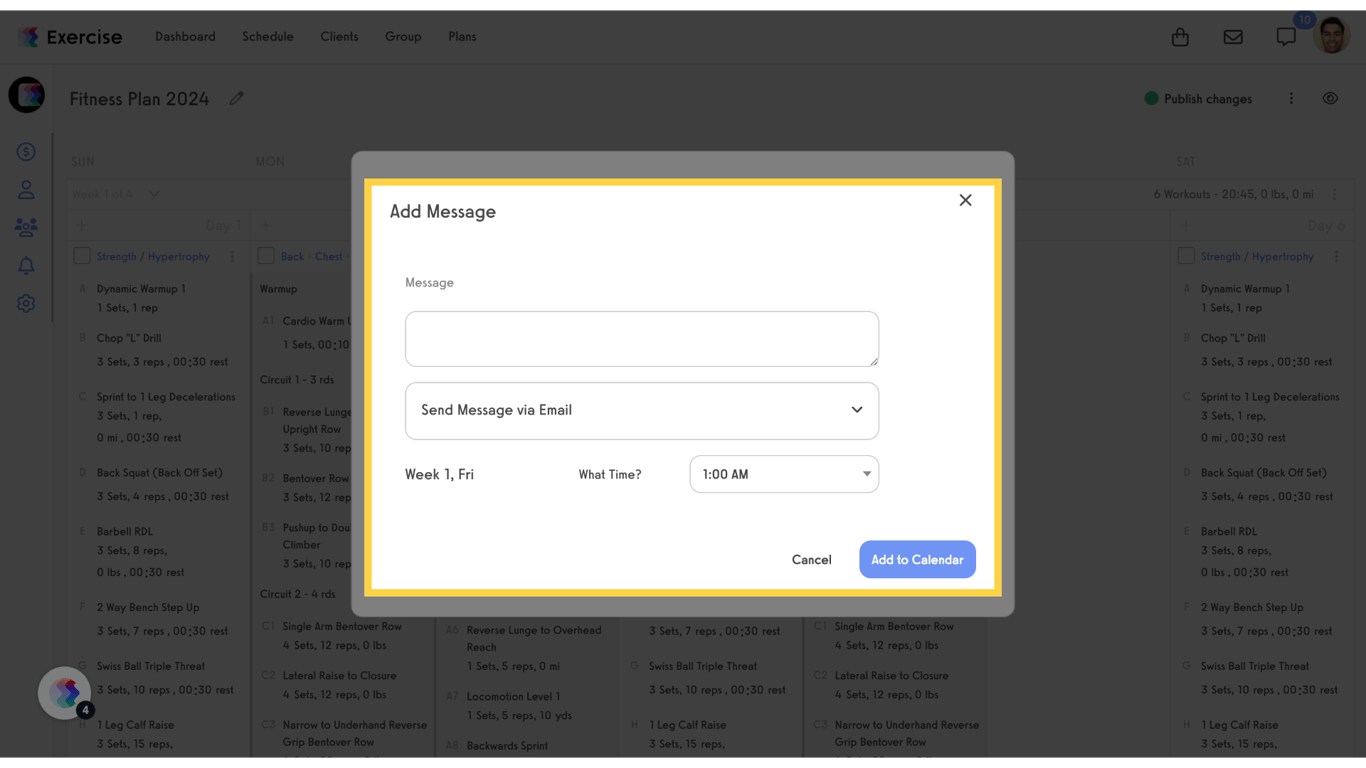
Task: Edit the plan name with the pencil icon
Action: click(x=236, y=98)
